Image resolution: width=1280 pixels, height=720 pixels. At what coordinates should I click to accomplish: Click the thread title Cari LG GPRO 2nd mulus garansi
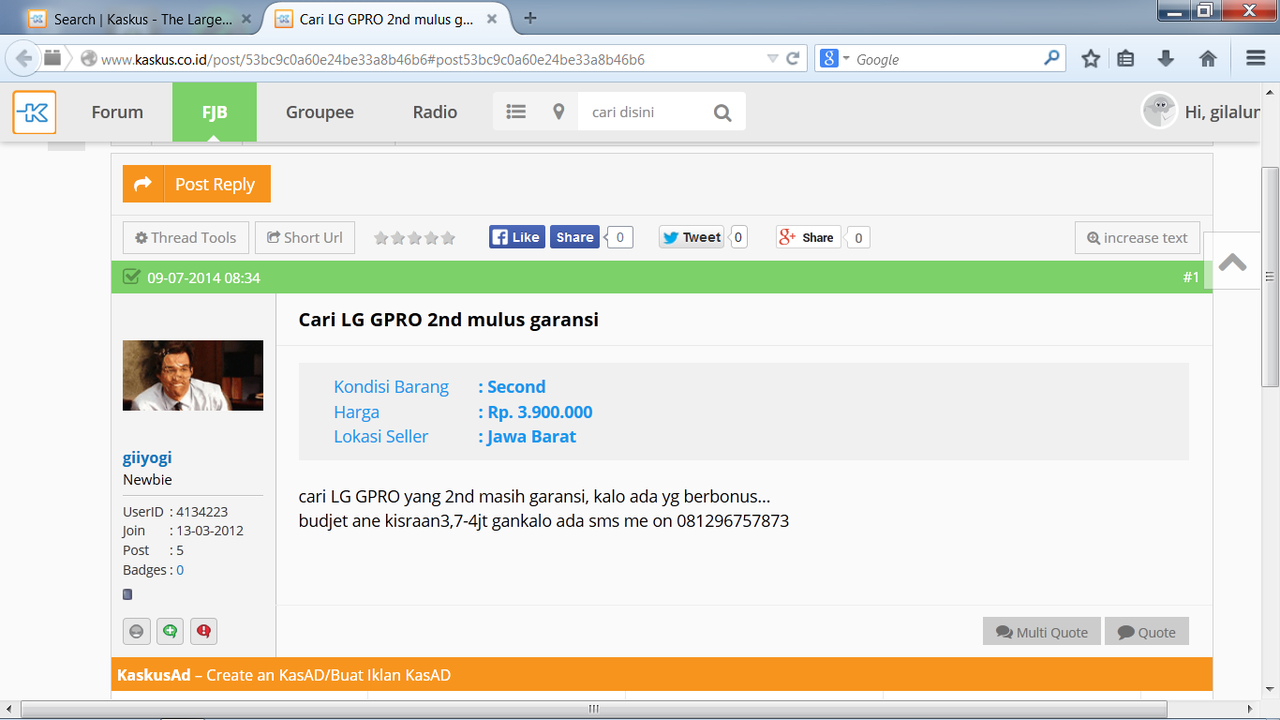pyautogui.click(x=449, y=320)
